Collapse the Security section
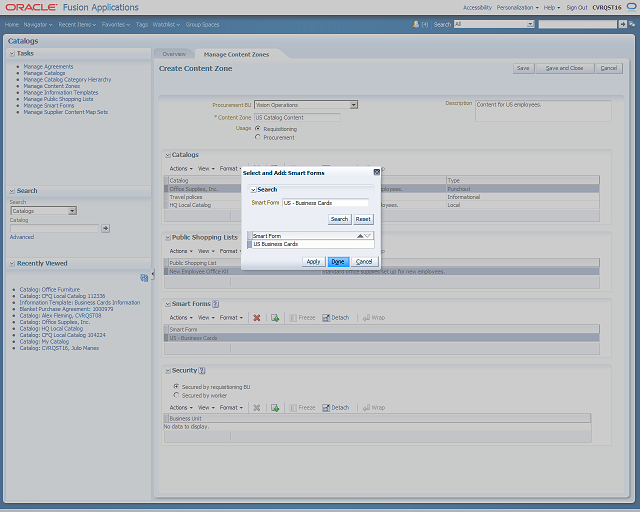This screenshot has height=512, width=640. point(168,371)
